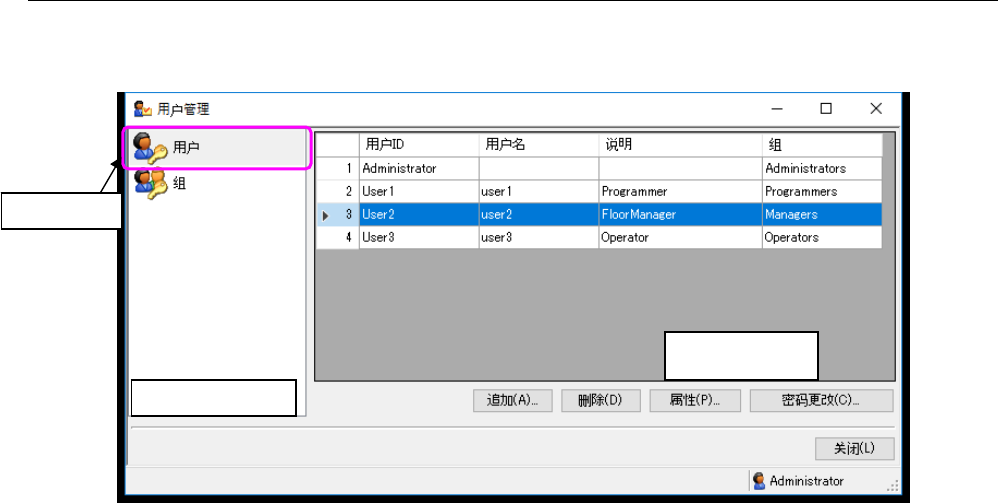This screenshot has height=503, width=998.
Task: Select row header number 4
Action: coord(338,237)
